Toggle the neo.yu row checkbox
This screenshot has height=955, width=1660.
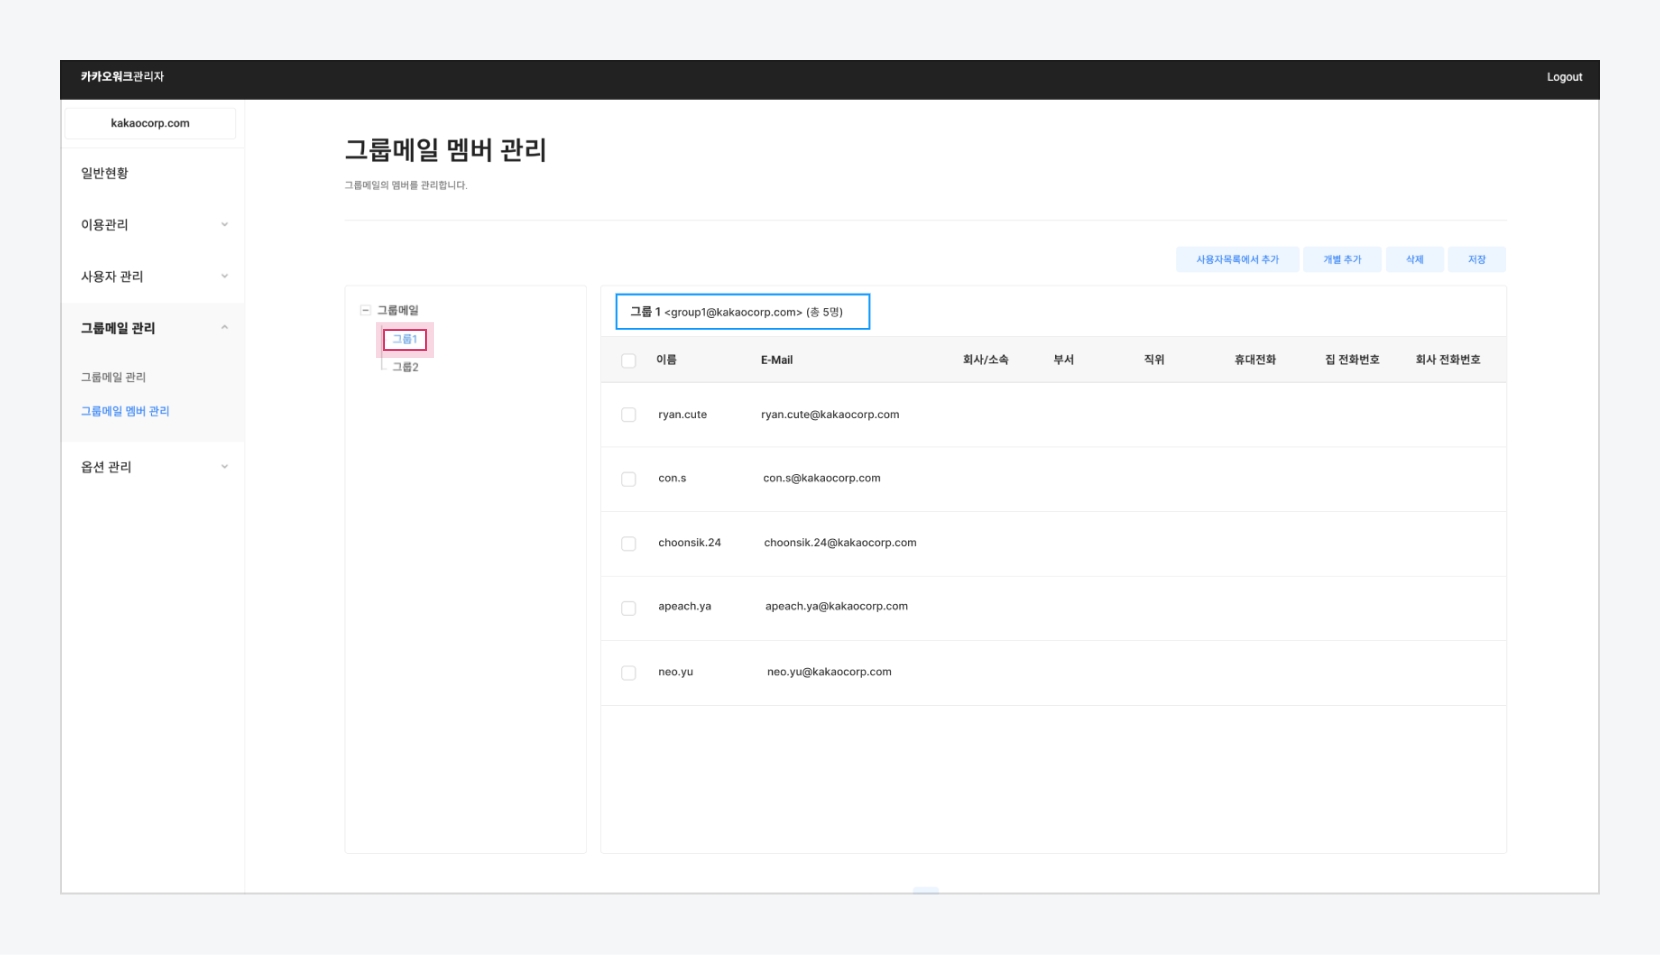[x=628, y=673]
